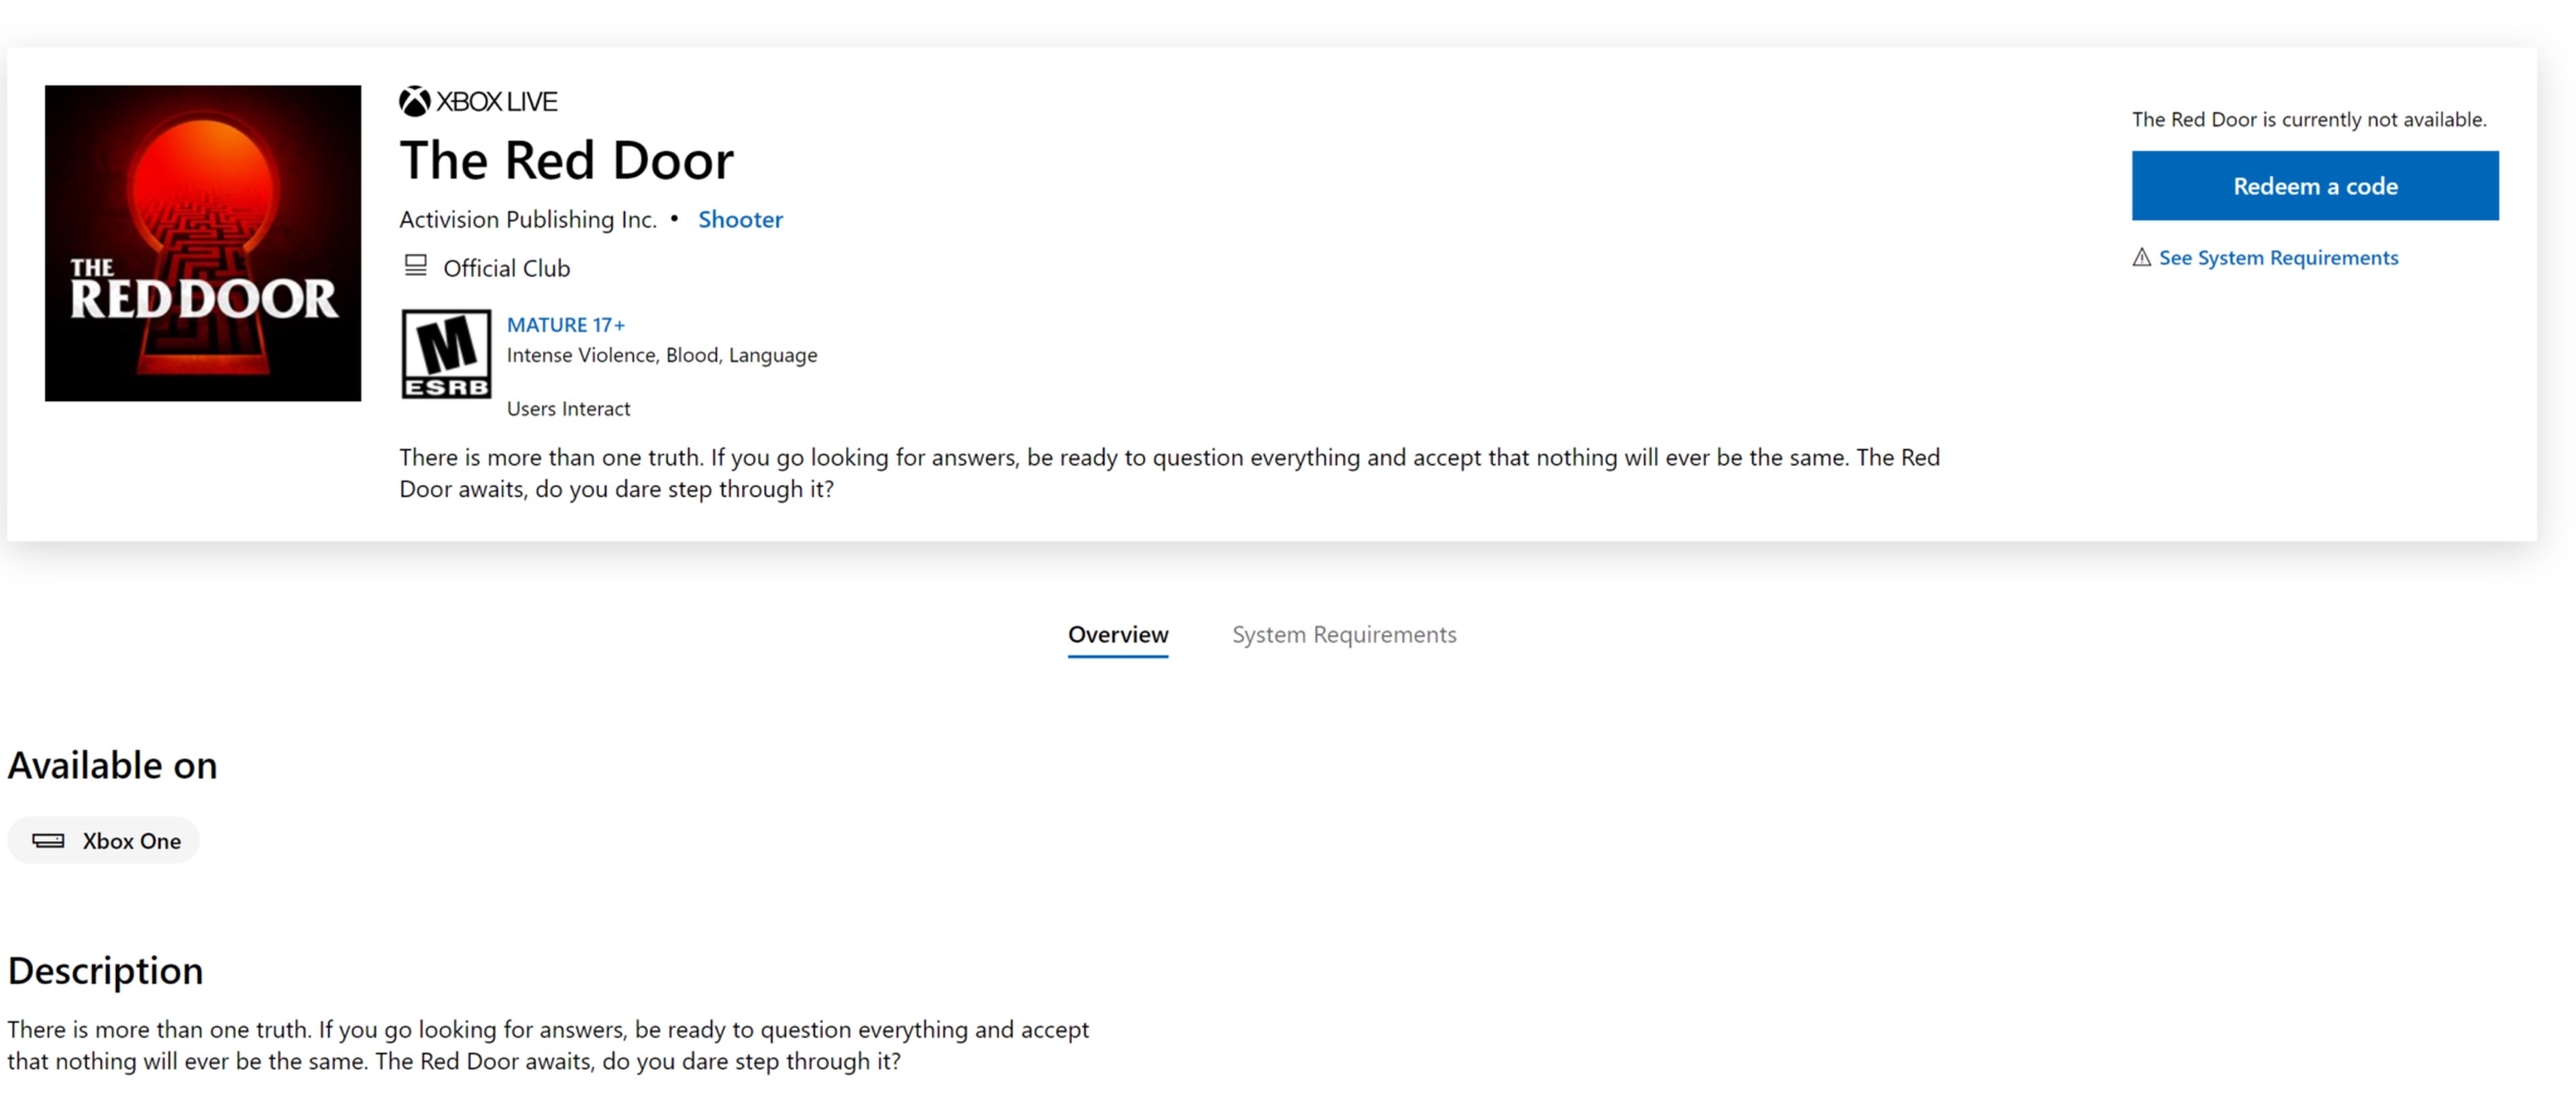This screenshot has width=2576, height=1112.
Task: Click the XBOX LIVE wordmark text
Action: coord(497,101)
